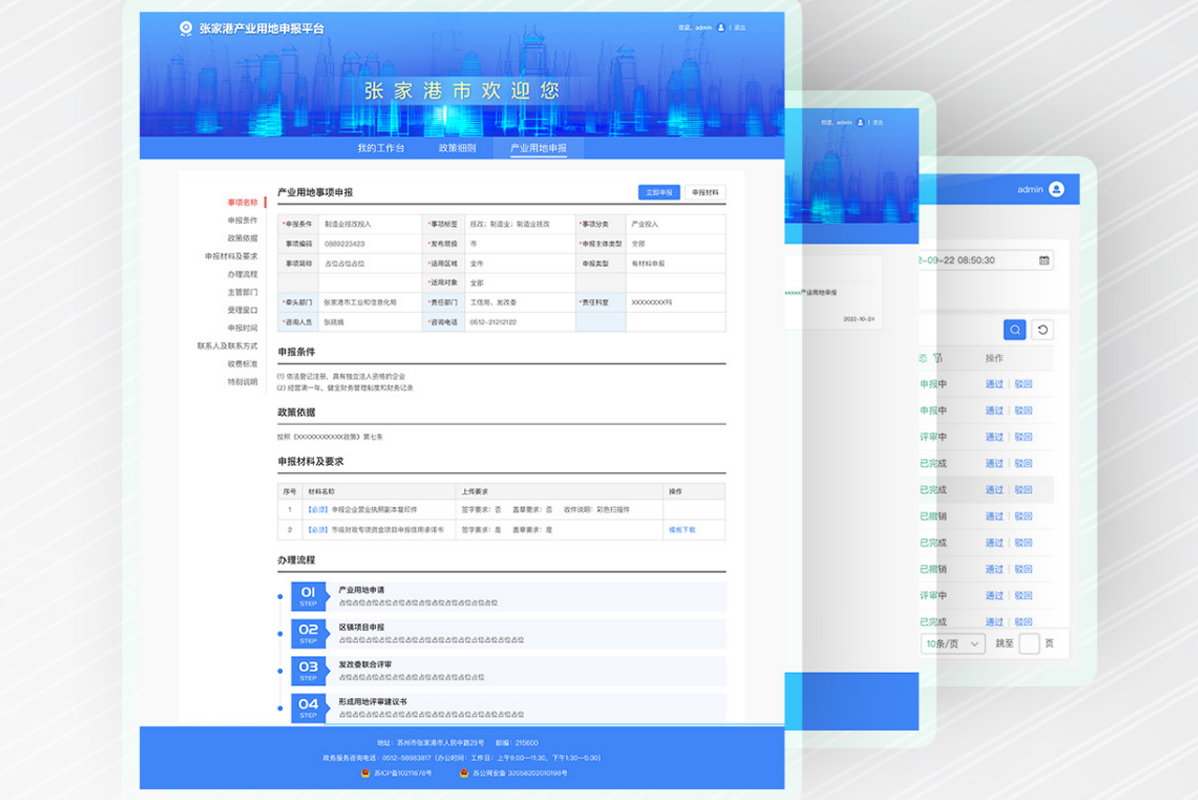Select 产业用地申报 navigation tab

(x=538, y=148)
